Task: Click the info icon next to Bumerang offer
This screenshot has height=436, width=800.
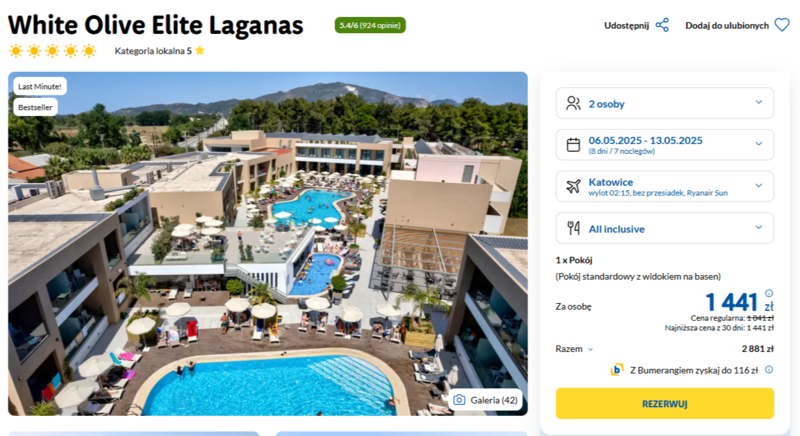Action: pos(769,370)
